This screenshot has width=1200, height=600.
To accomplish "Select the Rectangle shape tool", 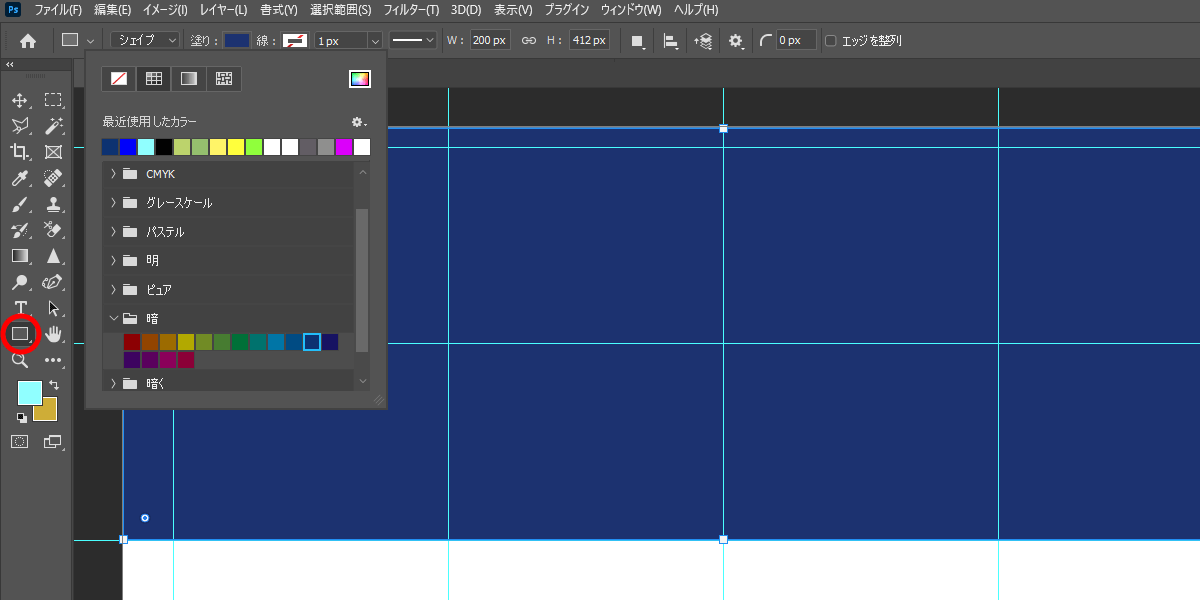I will point(20,334).
